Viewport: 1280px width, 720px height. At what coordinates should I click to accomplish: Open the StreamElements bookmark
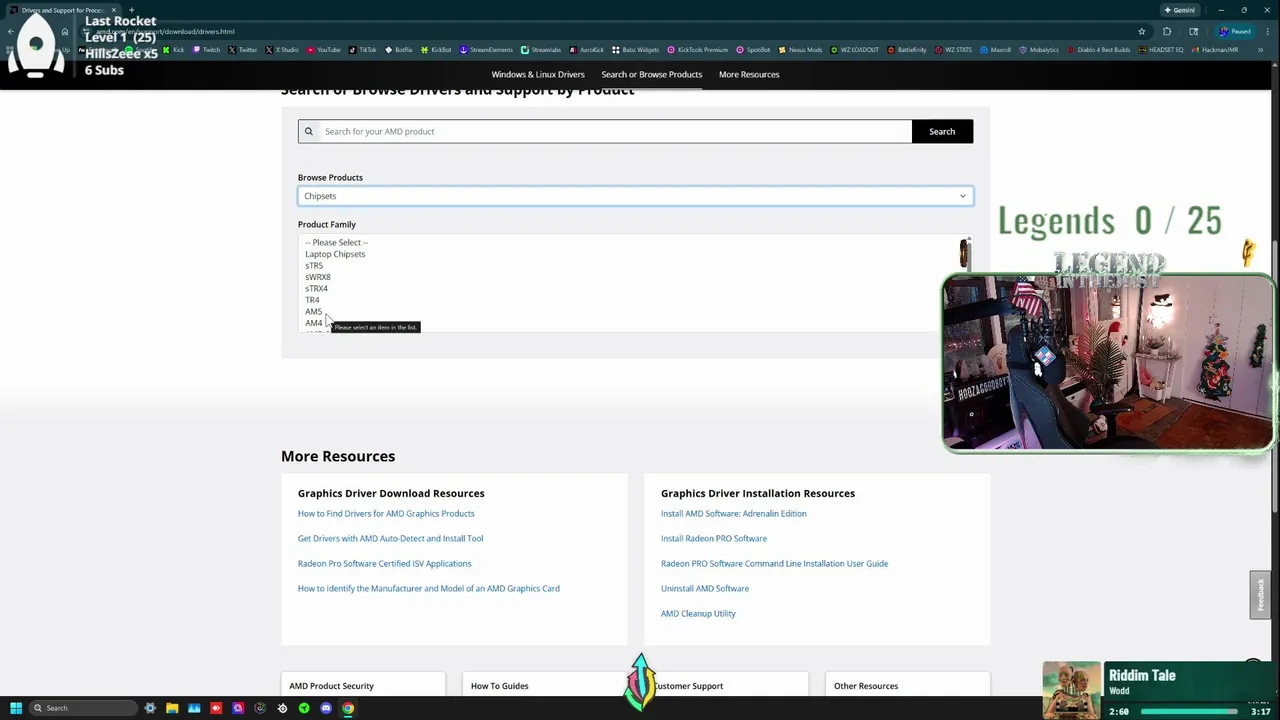tap(486, 50)
